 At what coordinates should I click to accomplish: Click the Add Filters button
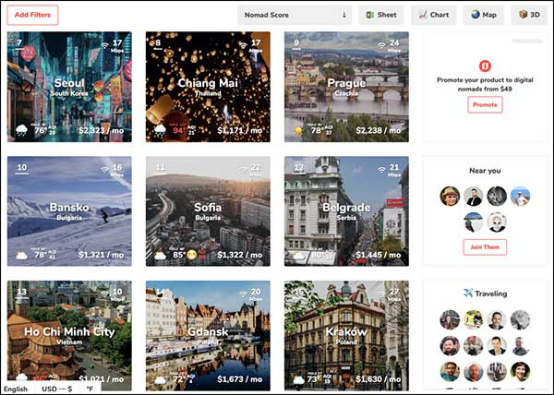coord(33,15)
